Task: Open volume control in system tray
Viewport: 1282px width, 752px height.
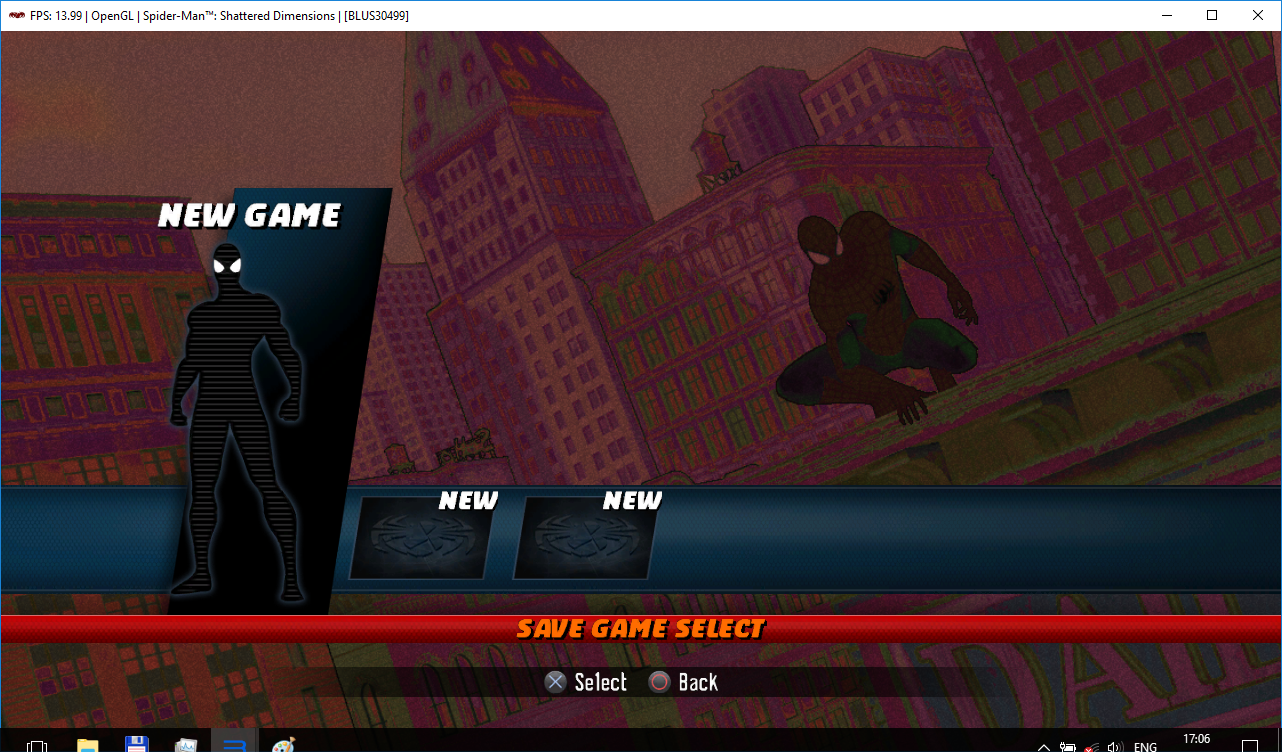Action: (1116, 746)
